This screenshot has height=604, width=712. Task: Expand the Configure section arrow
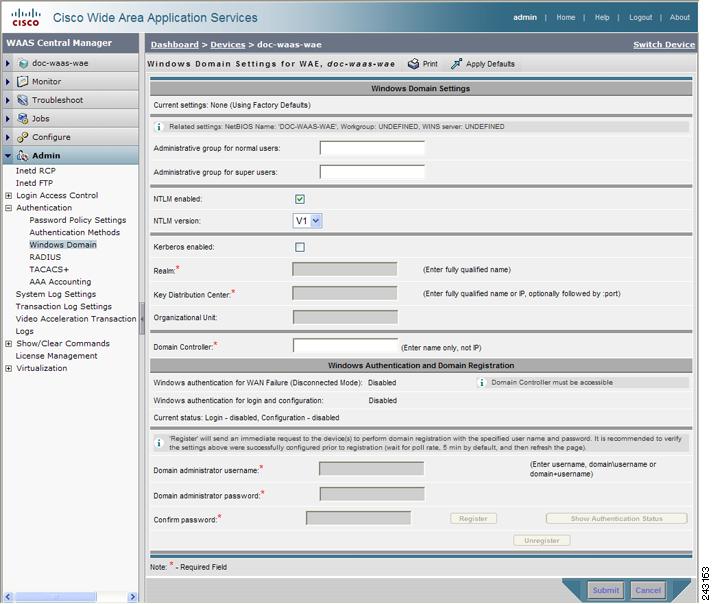click(8, 137)
